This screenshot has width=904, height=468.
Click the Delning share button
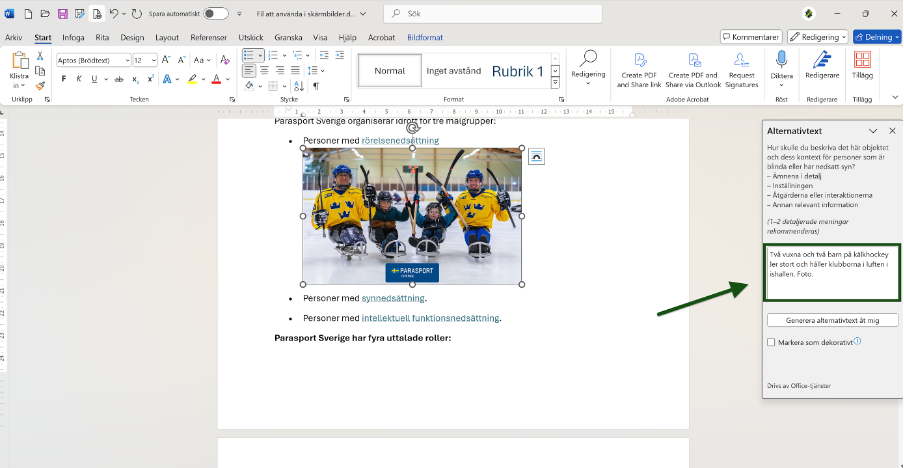876,37
